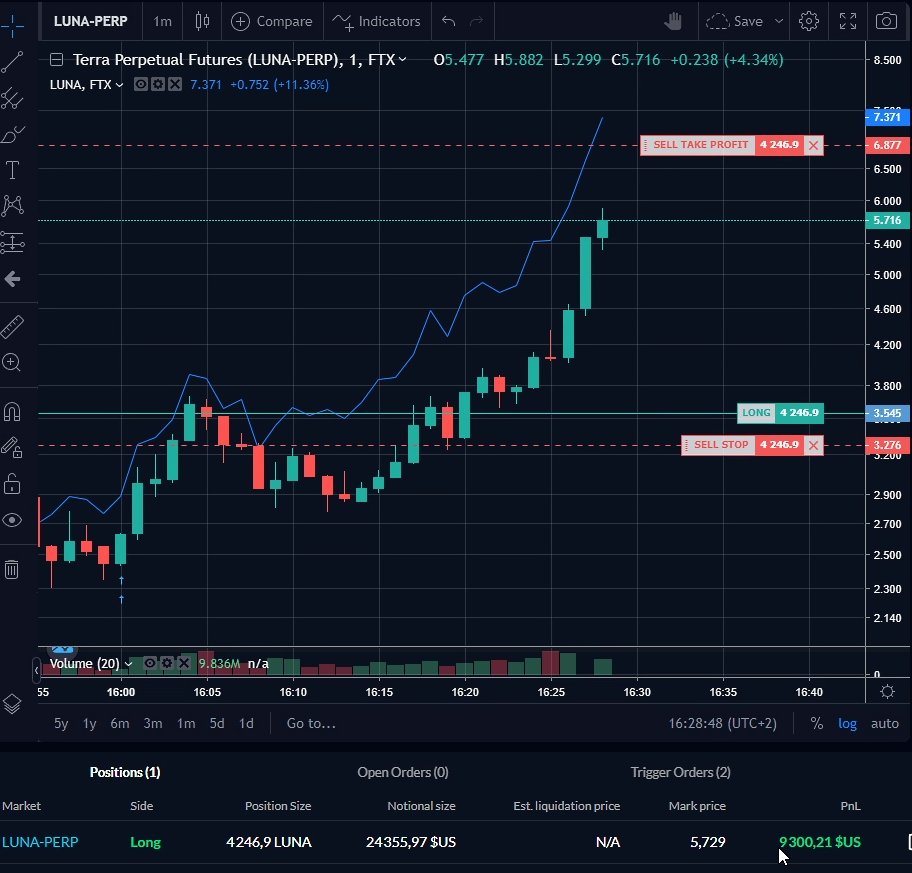Toggle magnet mode for drawings

12,412
